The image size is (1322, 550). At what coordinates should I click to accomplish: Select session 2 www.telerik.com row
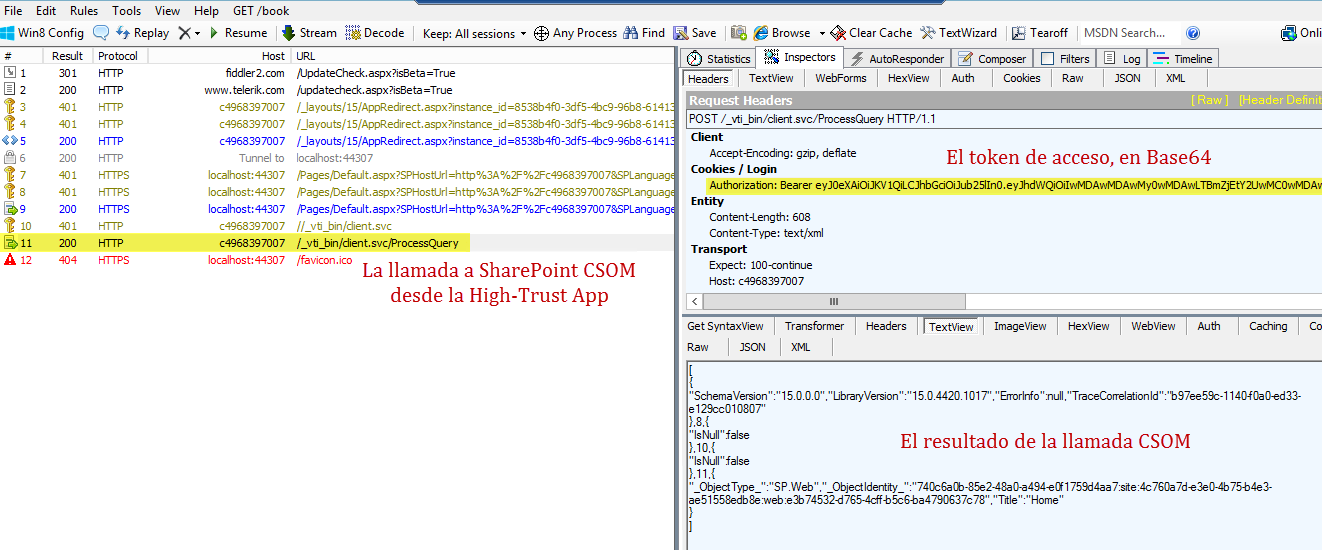pyautogui.click(x=337, y=90)
